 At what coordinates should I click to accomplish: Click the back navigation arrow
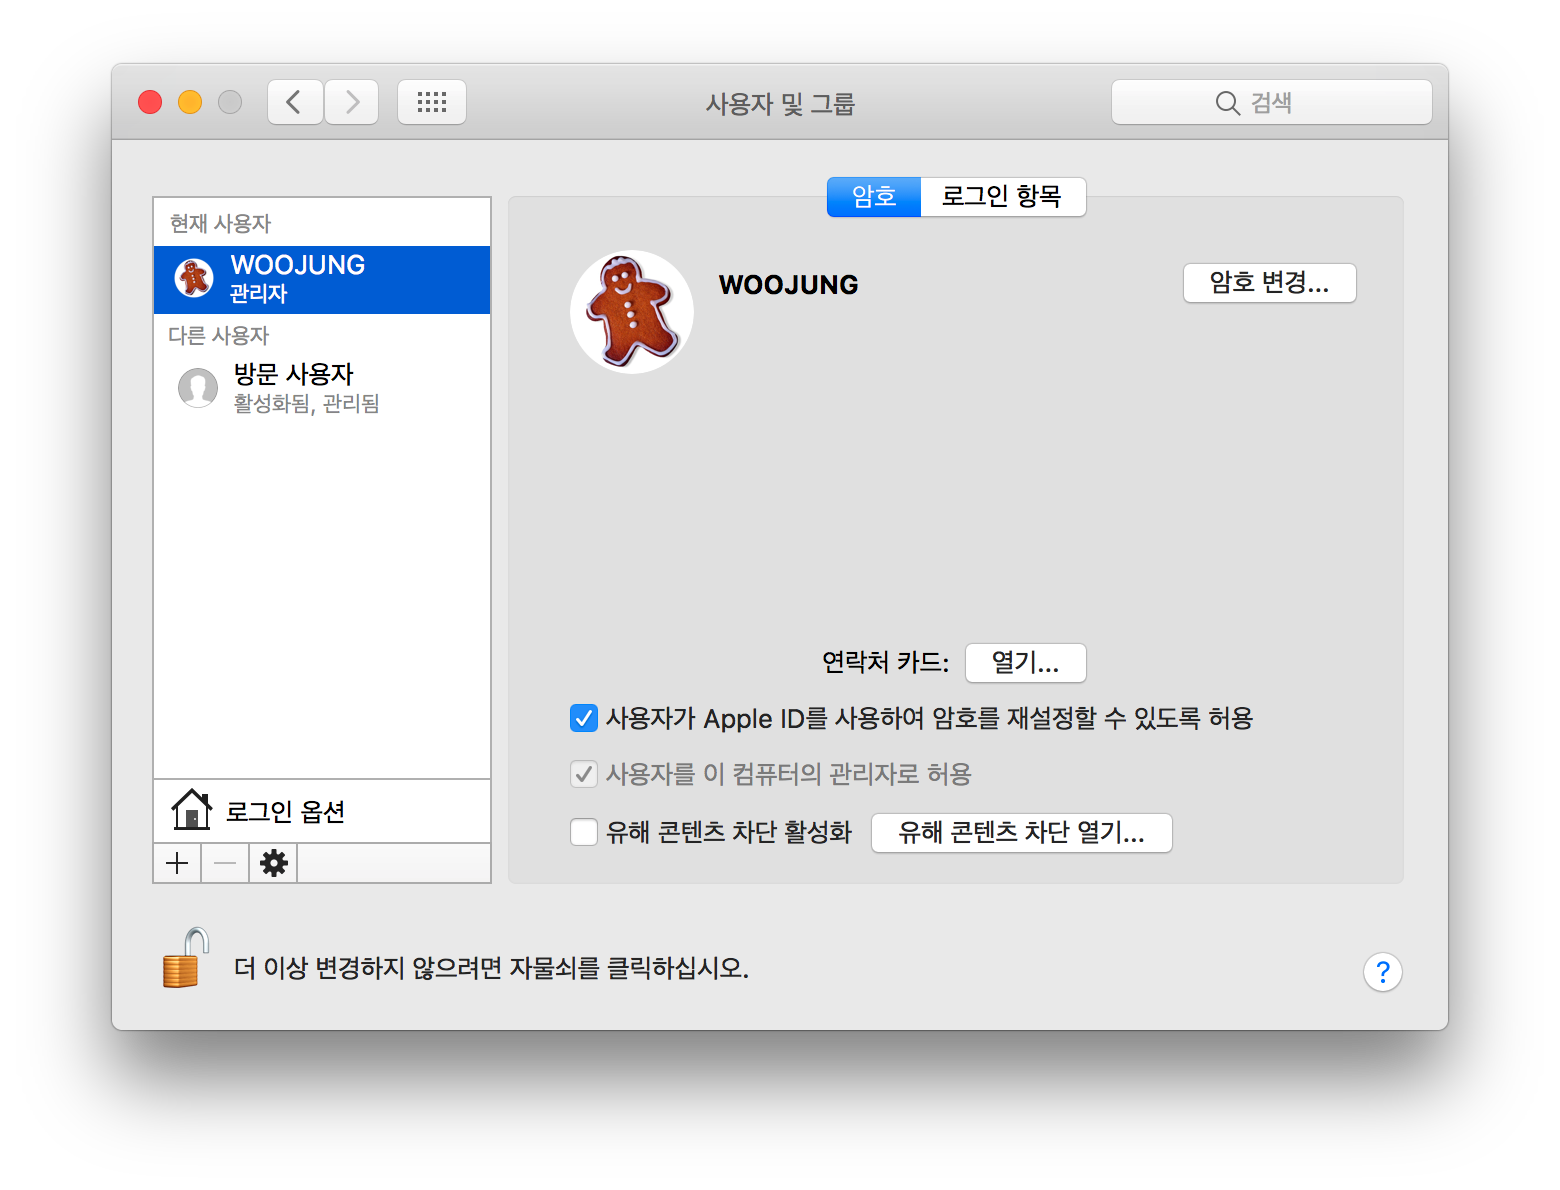(294, 101)
